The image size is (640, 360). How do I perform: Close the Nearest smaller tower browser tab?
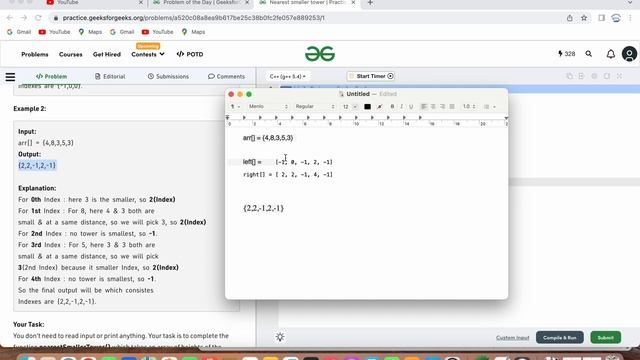coord(353,3)
